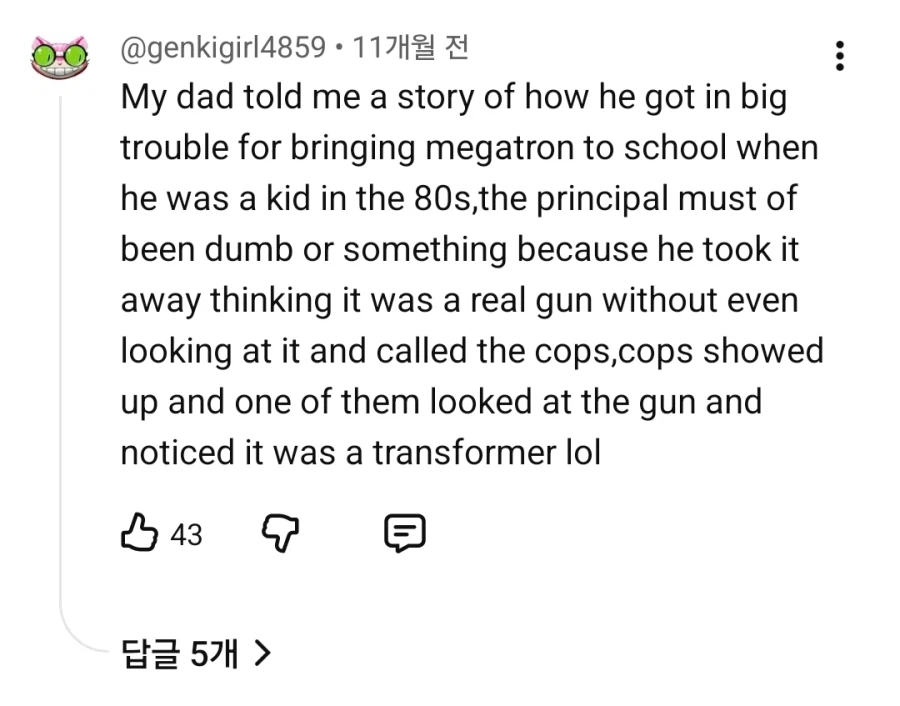Image resolution: width=900 pixels, height=706 pixels.
Task: Visit the commenter's profile picture link
Action: [60, 60]
